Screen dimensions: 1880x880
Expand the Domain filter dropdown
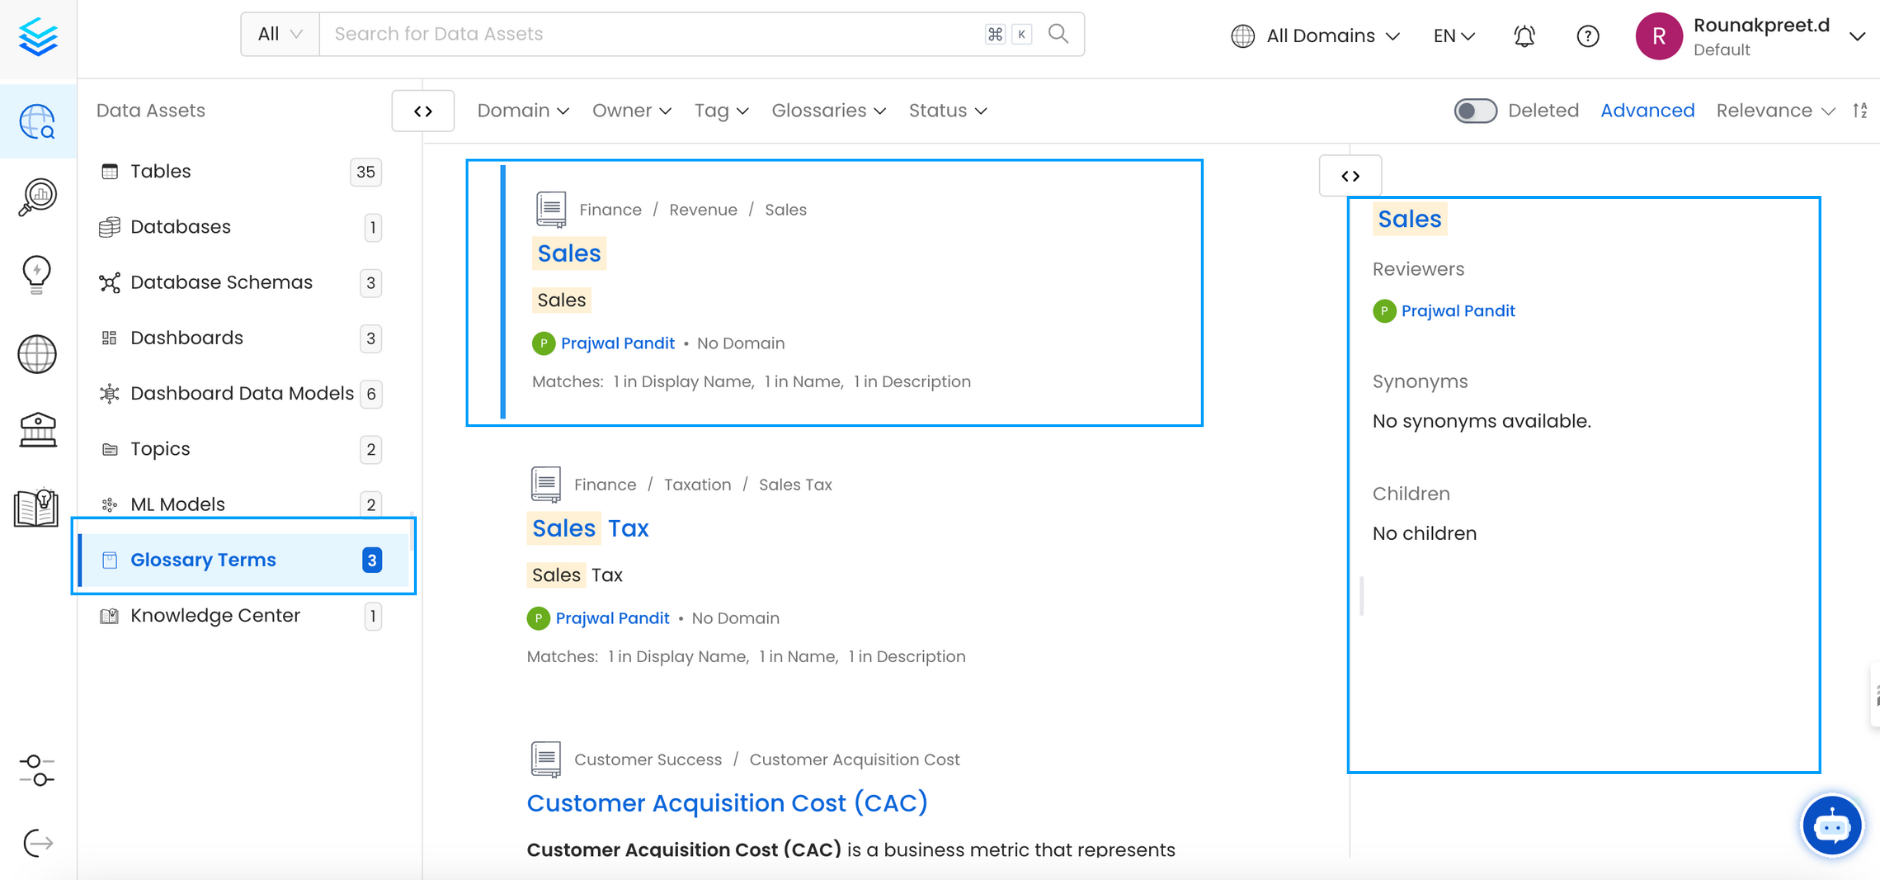coord(522,111)
